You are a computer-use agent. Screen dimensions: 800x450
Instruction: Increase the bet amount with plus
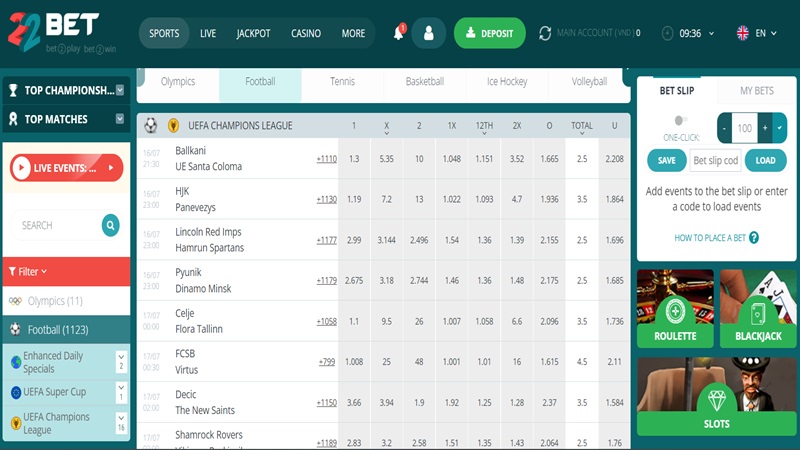click(765, 128)
